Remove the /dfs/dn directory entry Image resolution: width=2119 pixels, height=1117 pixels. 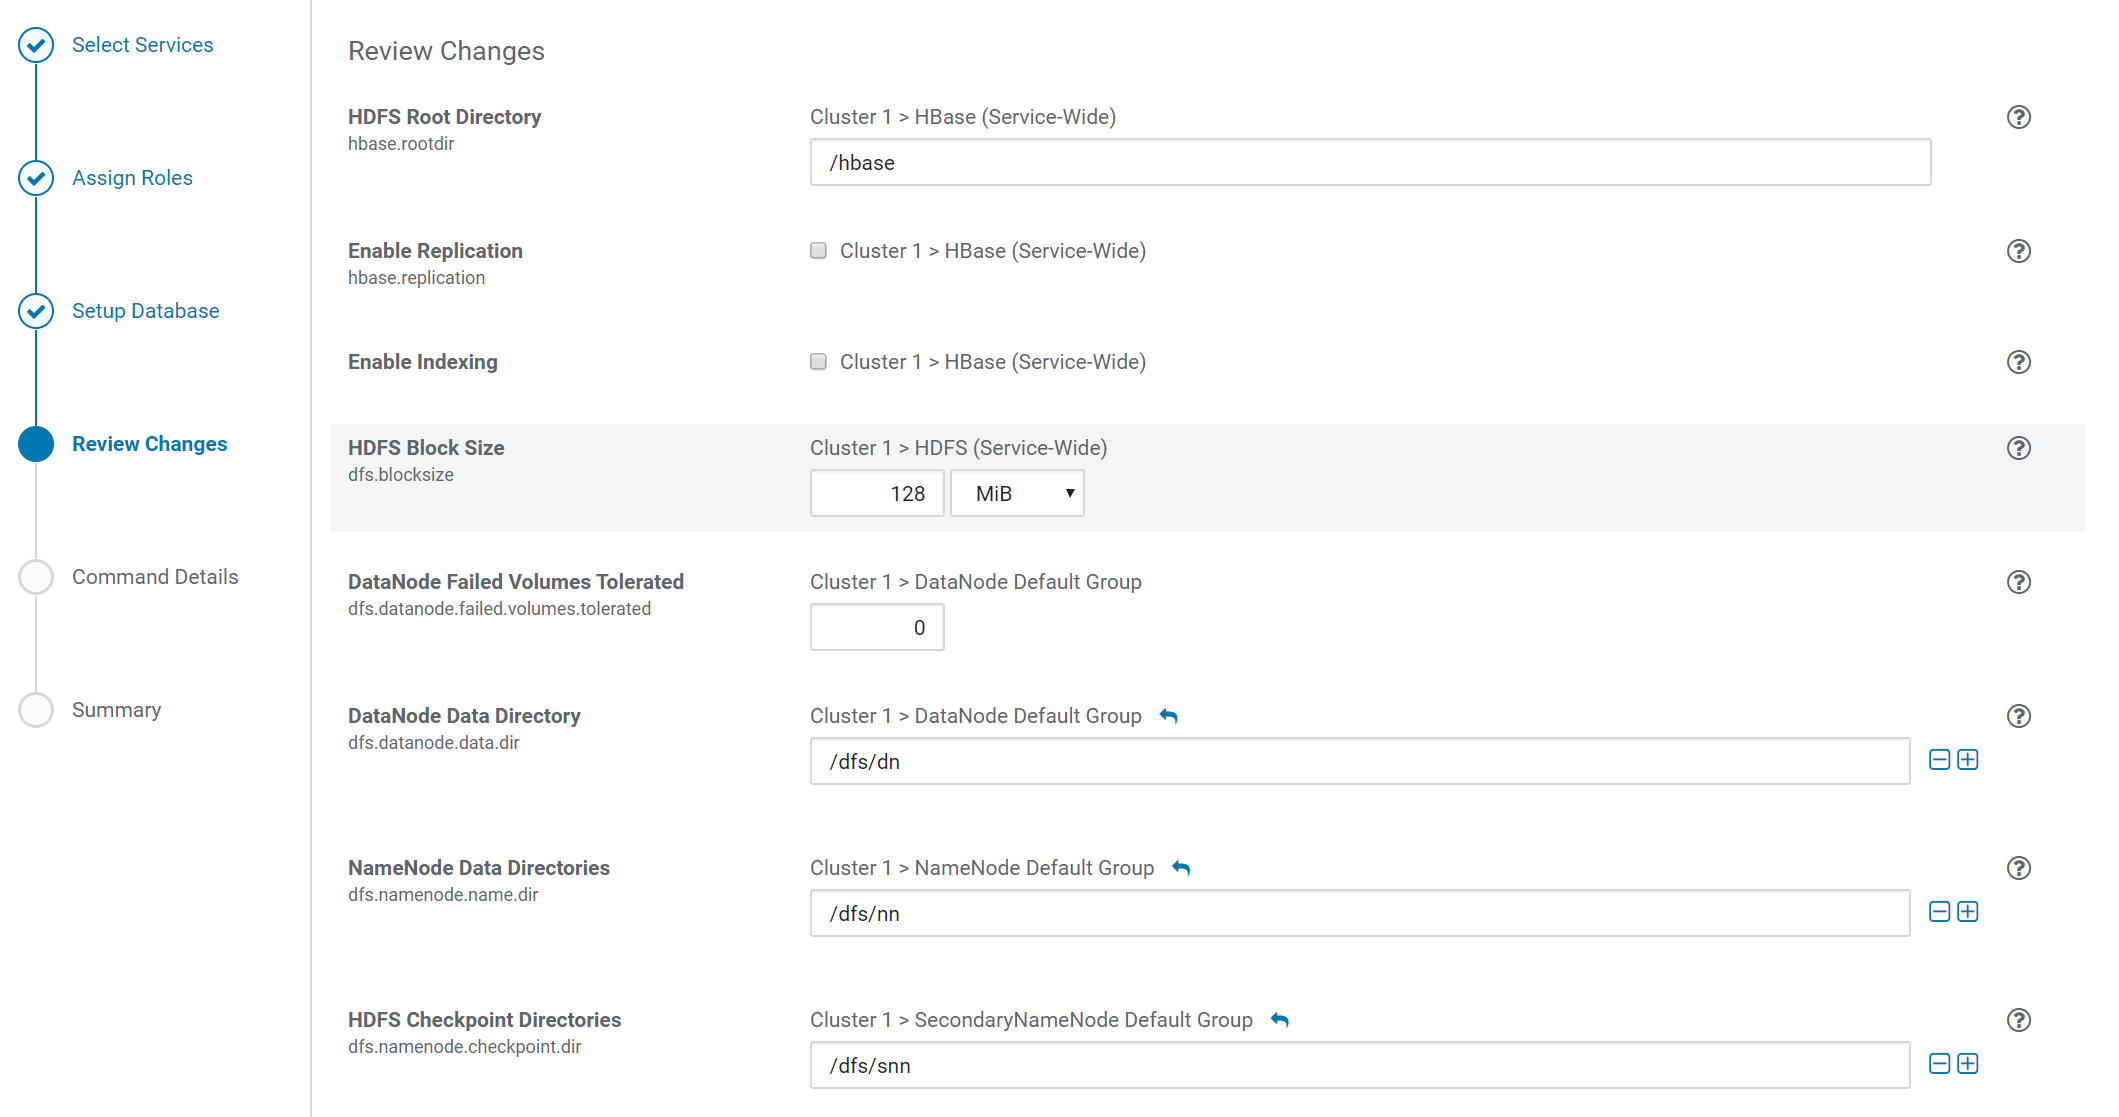pos(1939,760)
